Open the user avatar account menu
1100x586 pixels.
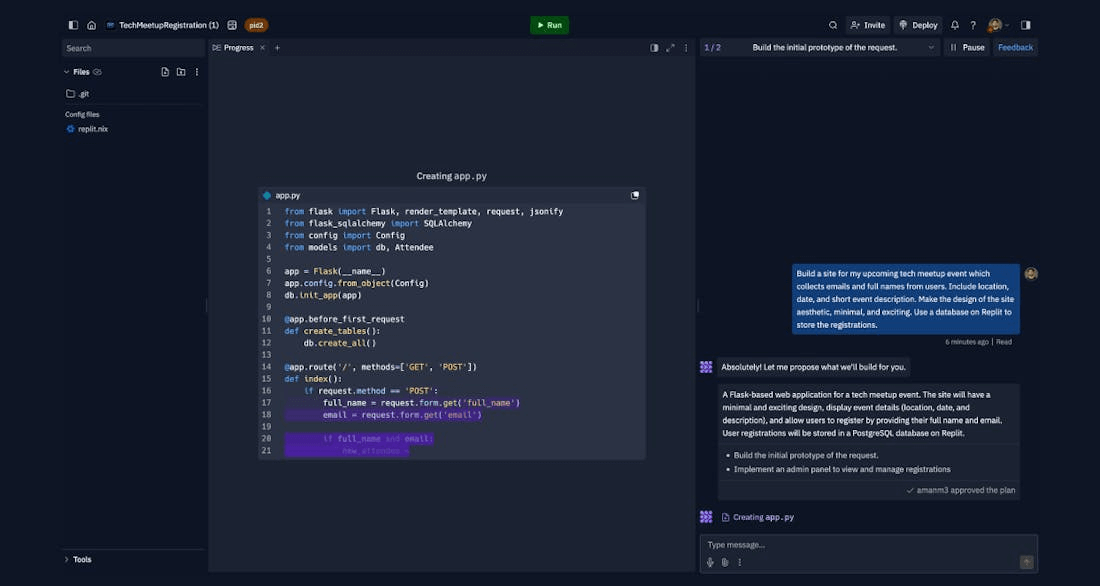tap(998, 25)
